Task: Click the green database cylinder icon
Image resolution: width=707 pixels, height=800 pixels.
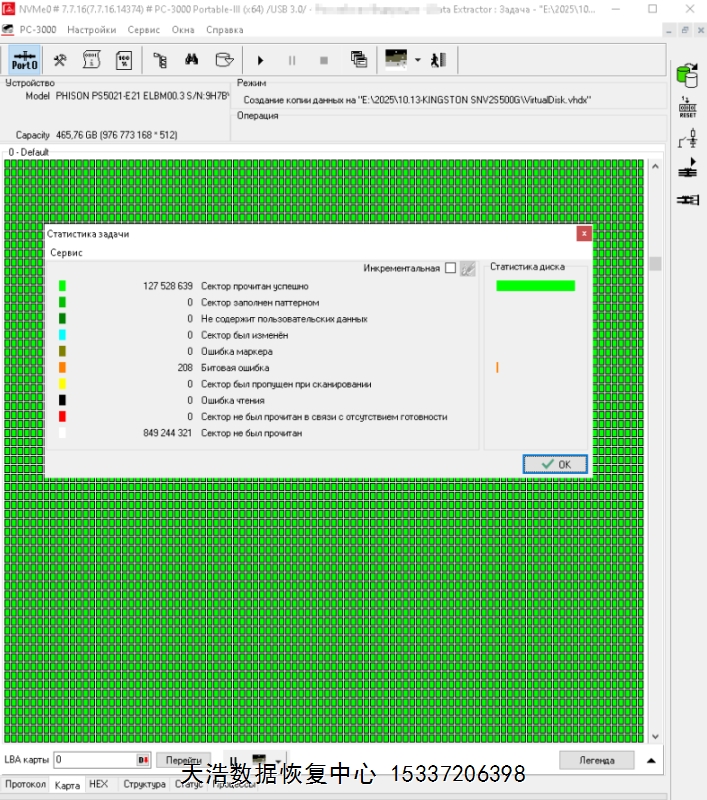Action: pyautogui.click(x=687, y=75)
